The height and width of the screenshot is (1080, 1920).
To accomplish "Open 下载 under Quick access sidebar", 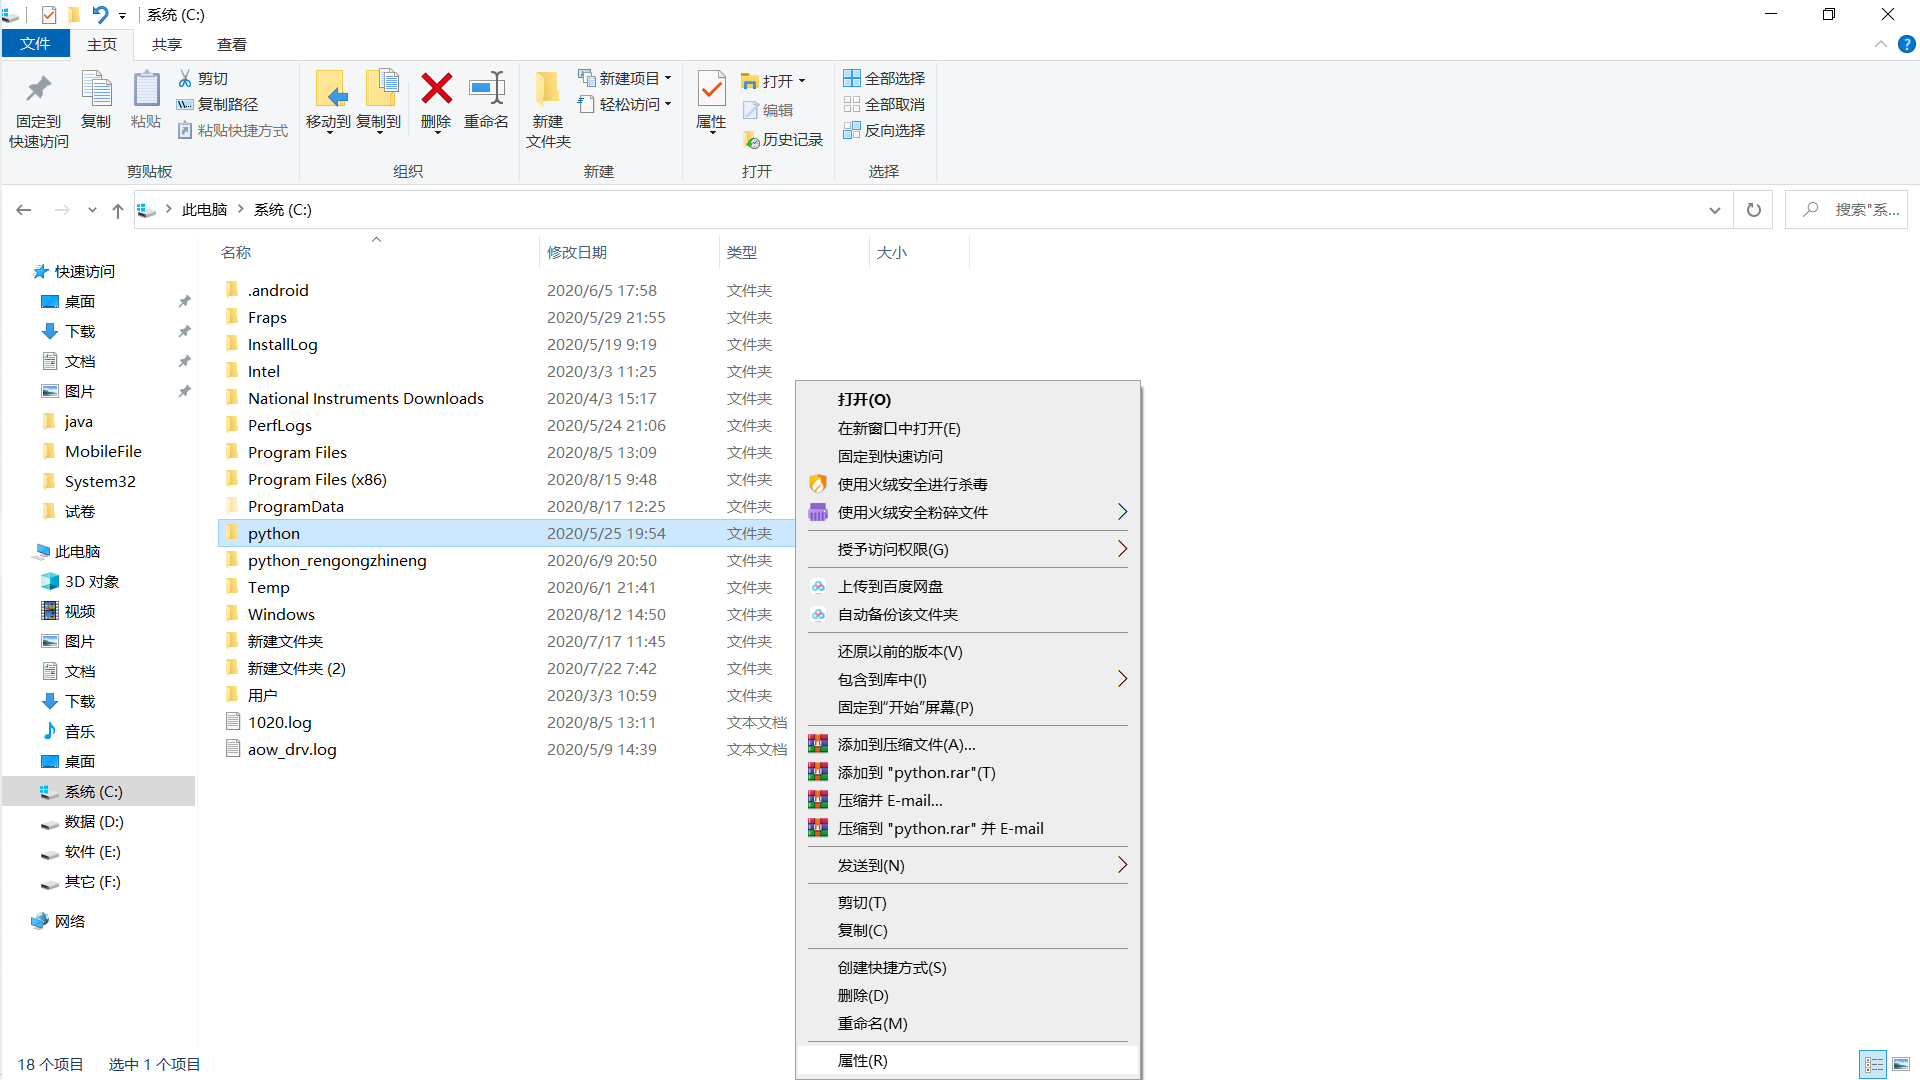I will (x=80, y=332).
